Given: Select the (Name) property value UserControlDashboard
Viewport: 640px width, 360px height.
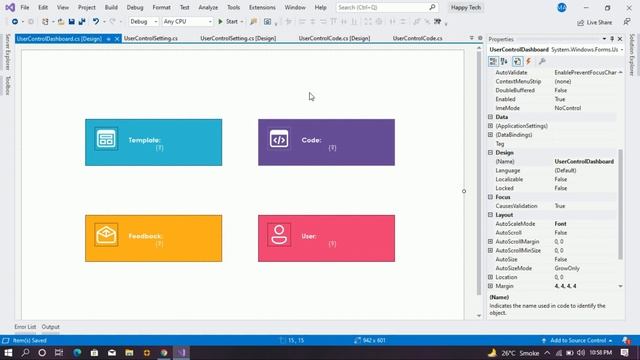Looking at the screenshot, I should (584, 162).
